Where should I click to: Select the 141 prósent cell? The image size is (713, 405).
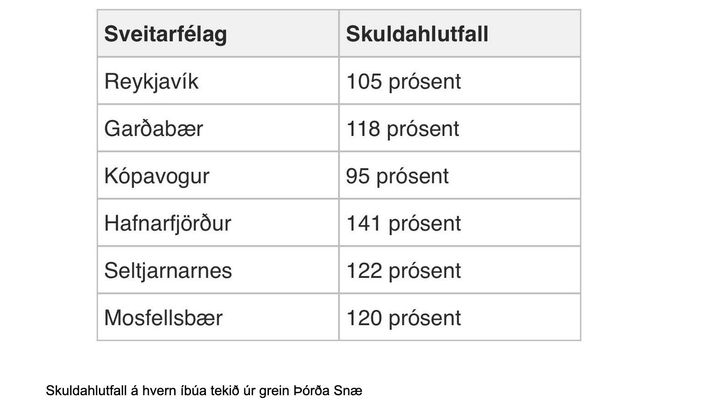(x=403, y=223)
